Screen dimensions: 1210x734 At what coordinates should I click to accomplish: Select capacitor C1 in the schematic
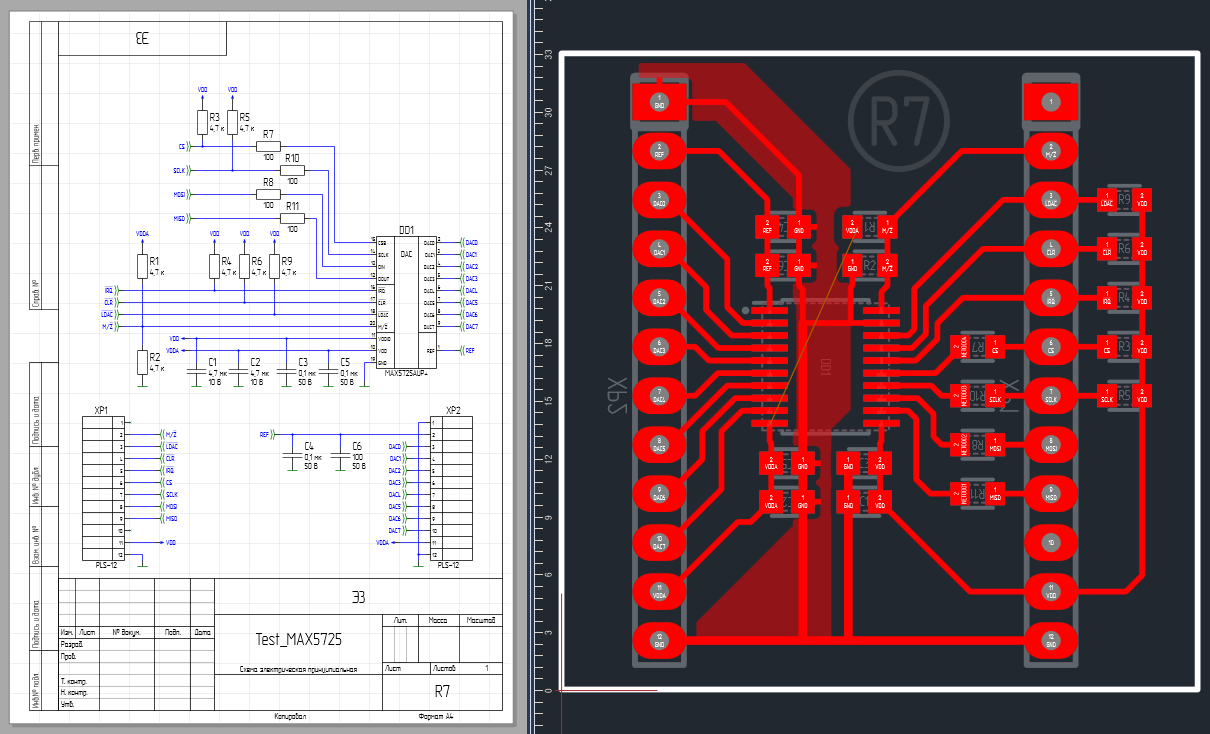click(193, 372)
